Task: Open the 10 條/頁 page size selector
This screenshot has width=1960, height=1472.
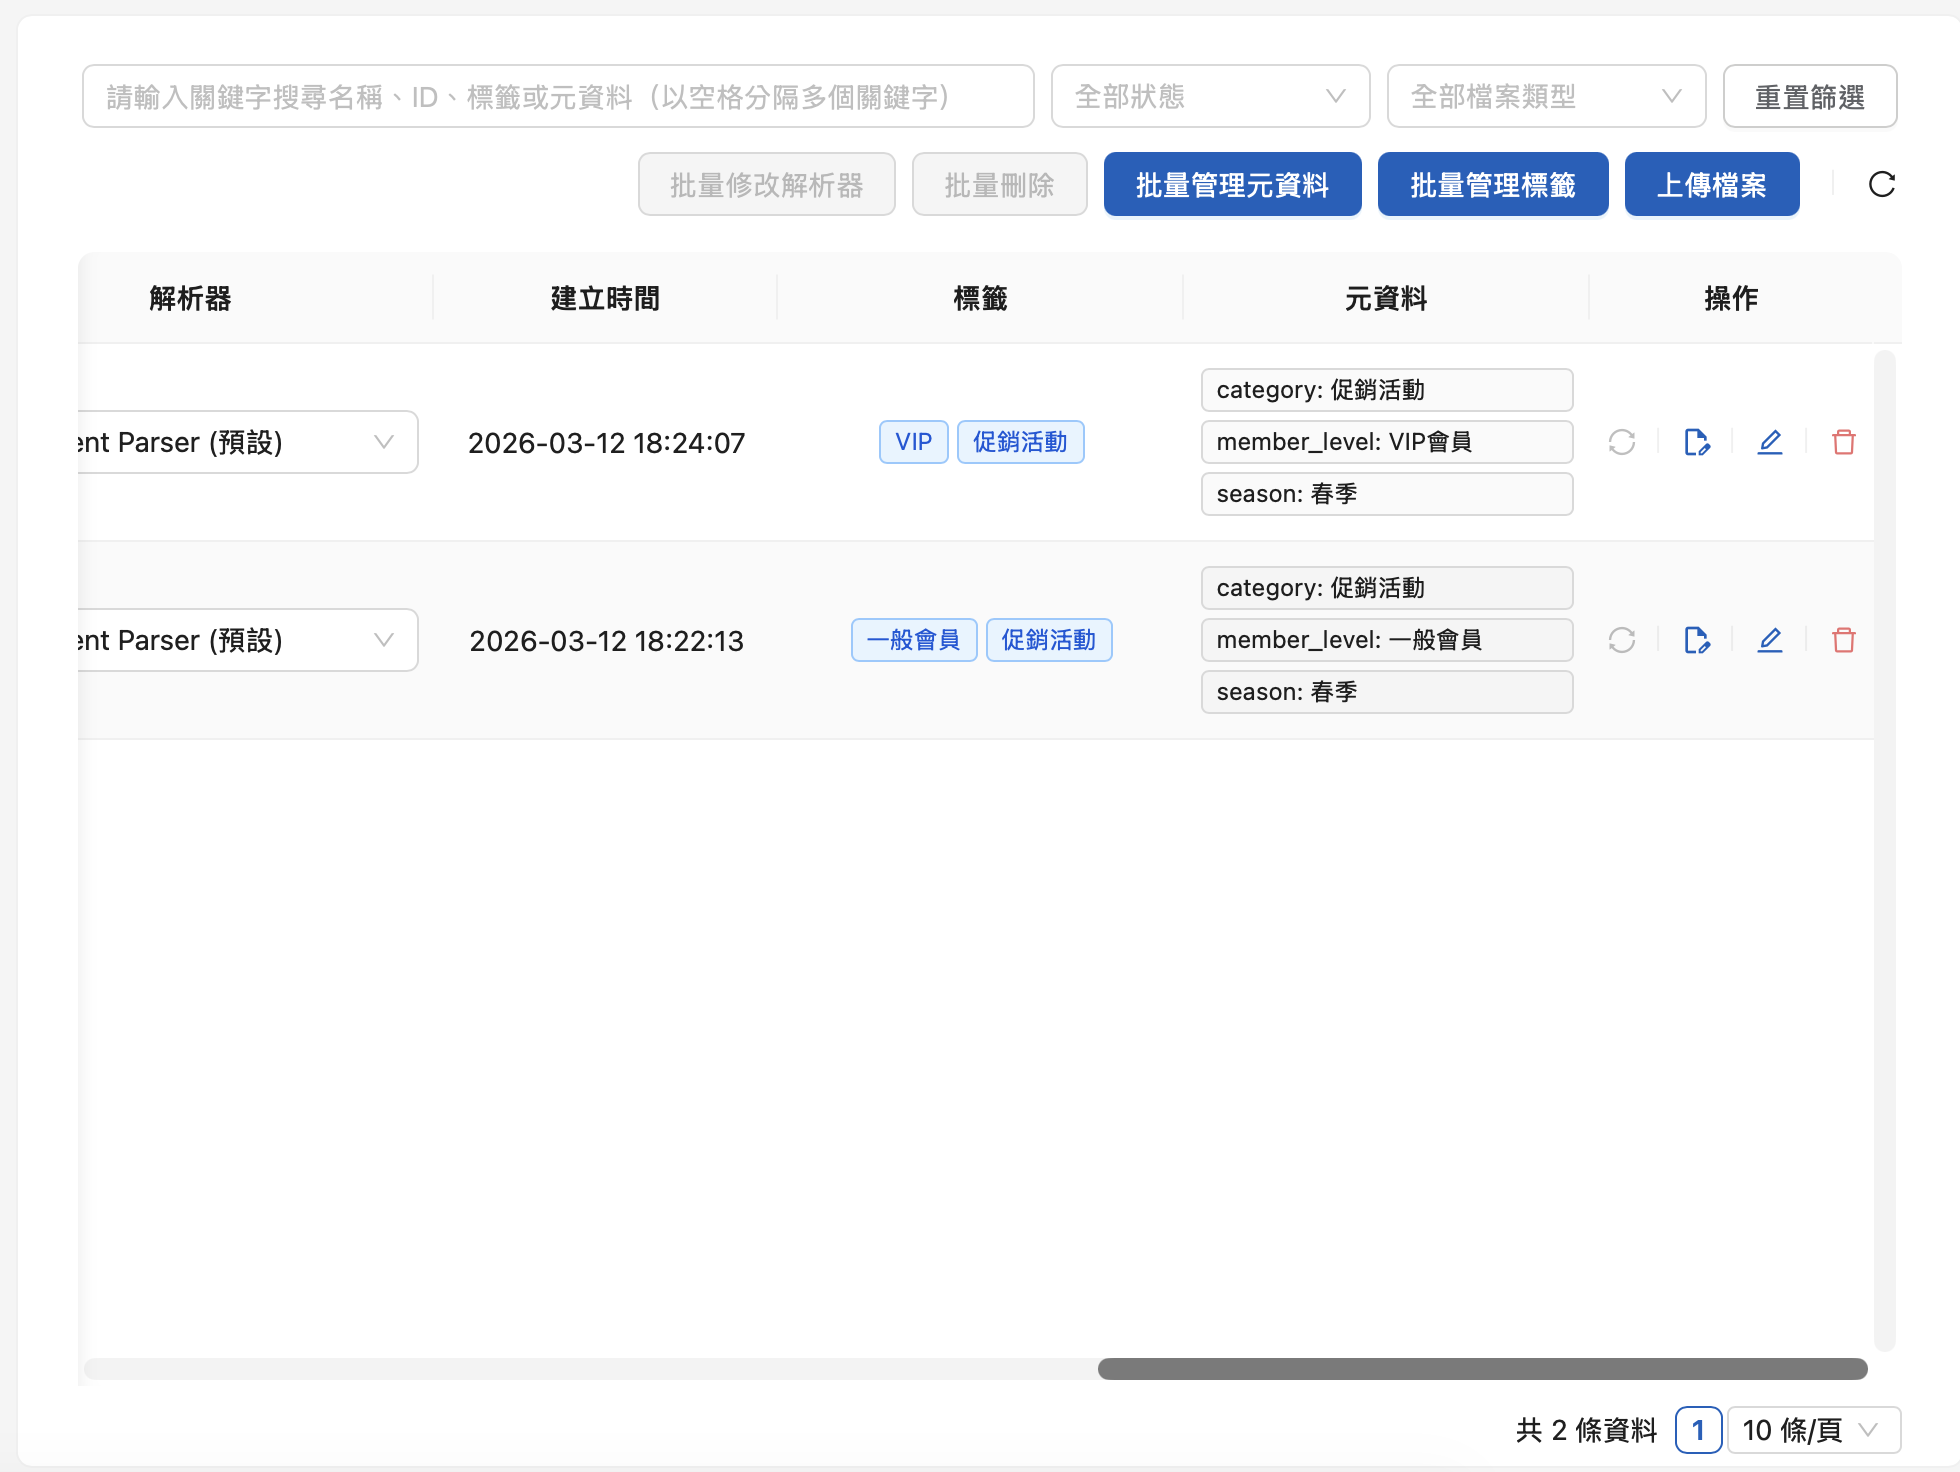Action: [x=1811, y=1430]
